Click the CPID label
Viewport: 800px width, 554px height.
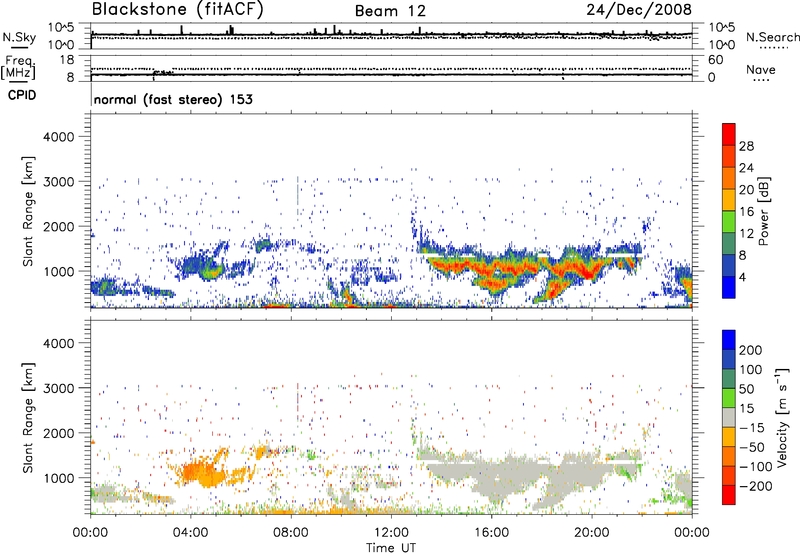22,95
